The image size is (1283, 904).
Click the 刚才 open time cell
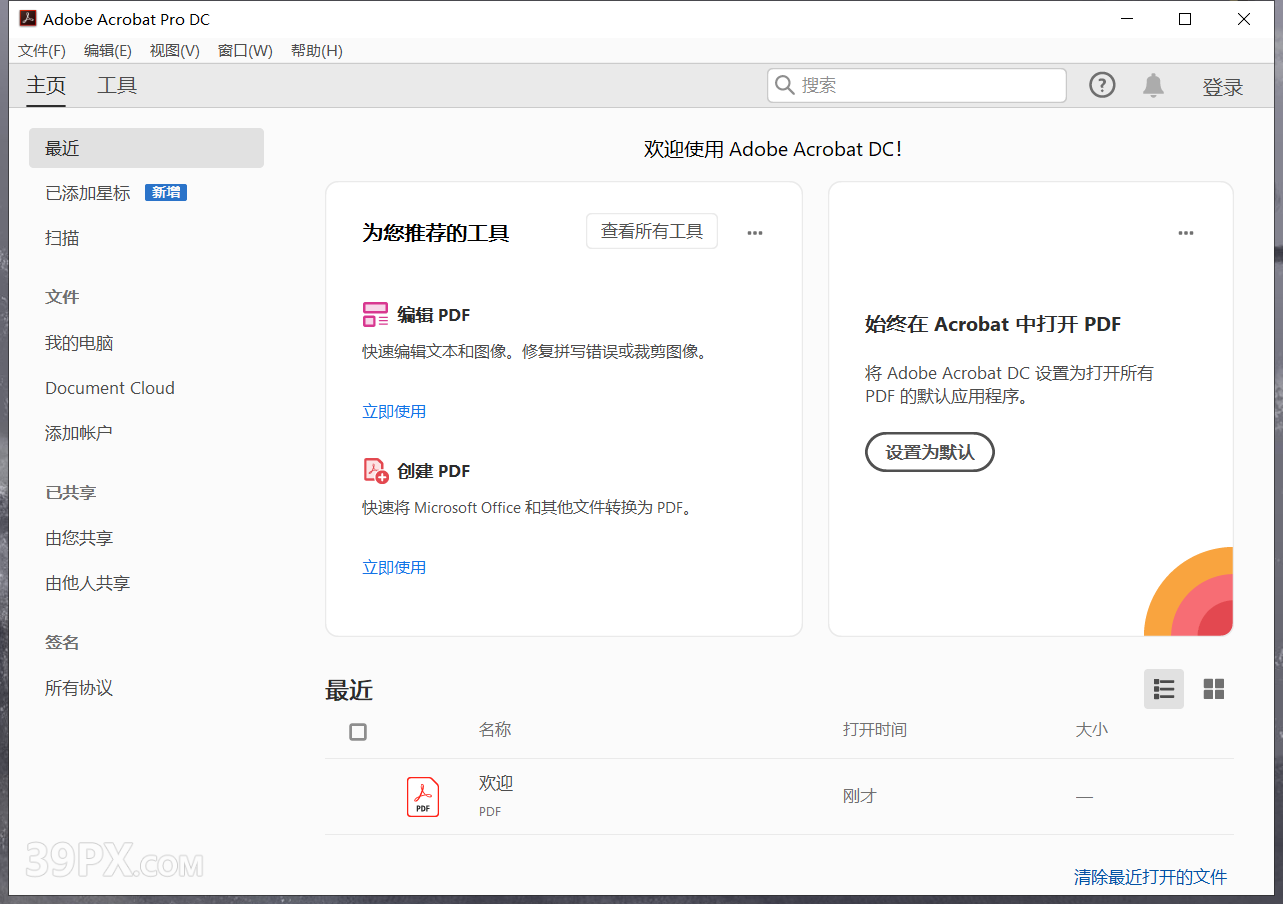(860, 797)
